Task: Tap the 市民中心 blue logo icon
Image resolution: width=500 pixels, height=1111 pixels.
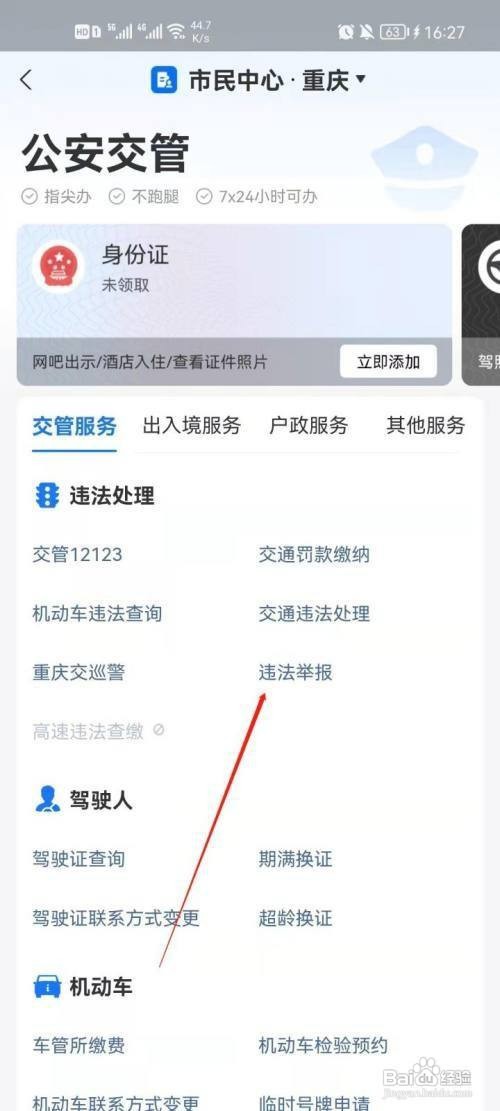Action: (x=164, y=80)
